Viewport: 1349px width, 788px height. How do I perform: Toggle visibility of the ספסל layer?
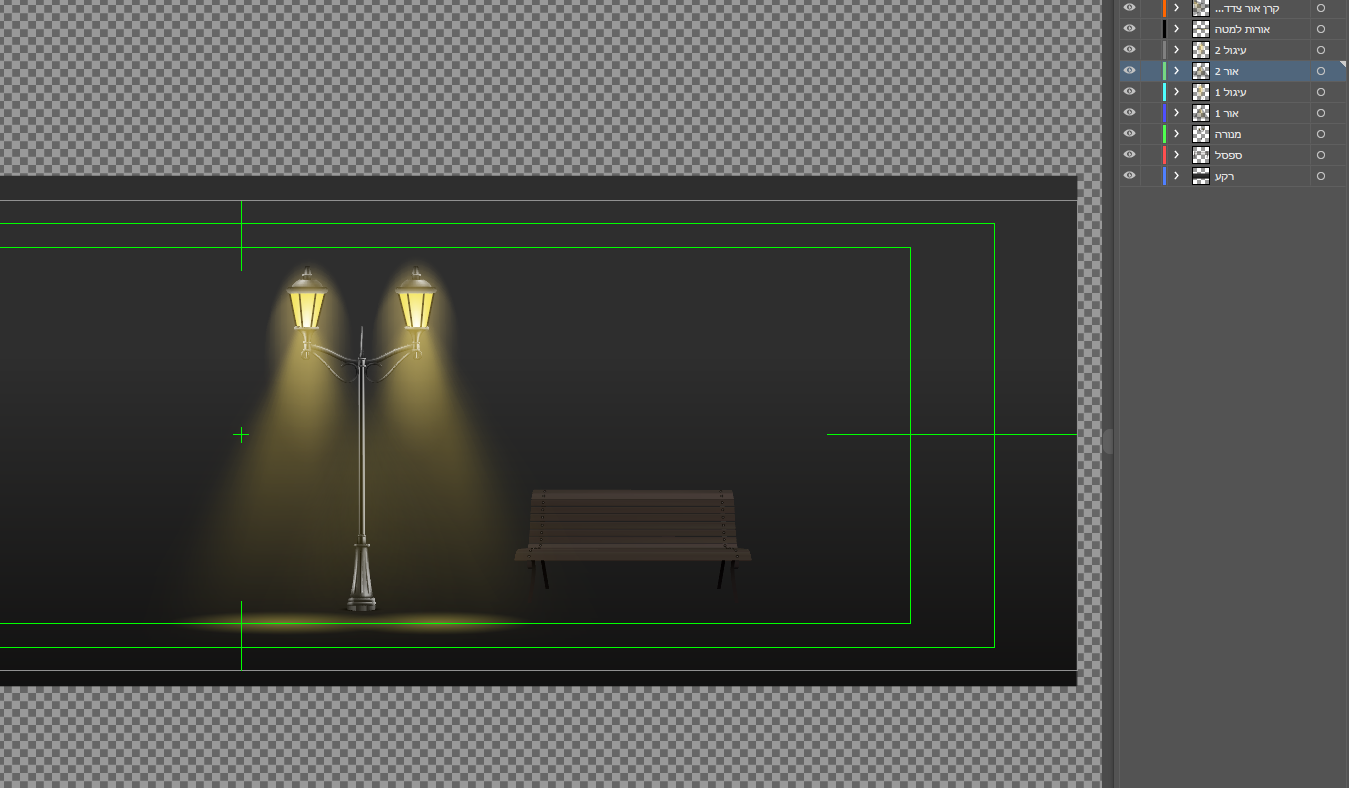1129,155
